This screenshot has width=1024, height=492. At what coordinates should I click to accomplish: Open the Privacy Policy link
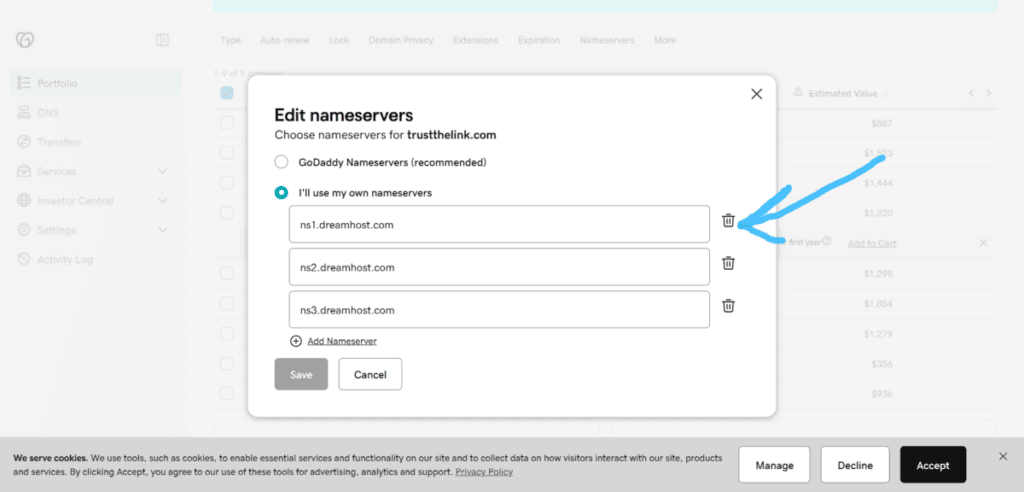484,472
